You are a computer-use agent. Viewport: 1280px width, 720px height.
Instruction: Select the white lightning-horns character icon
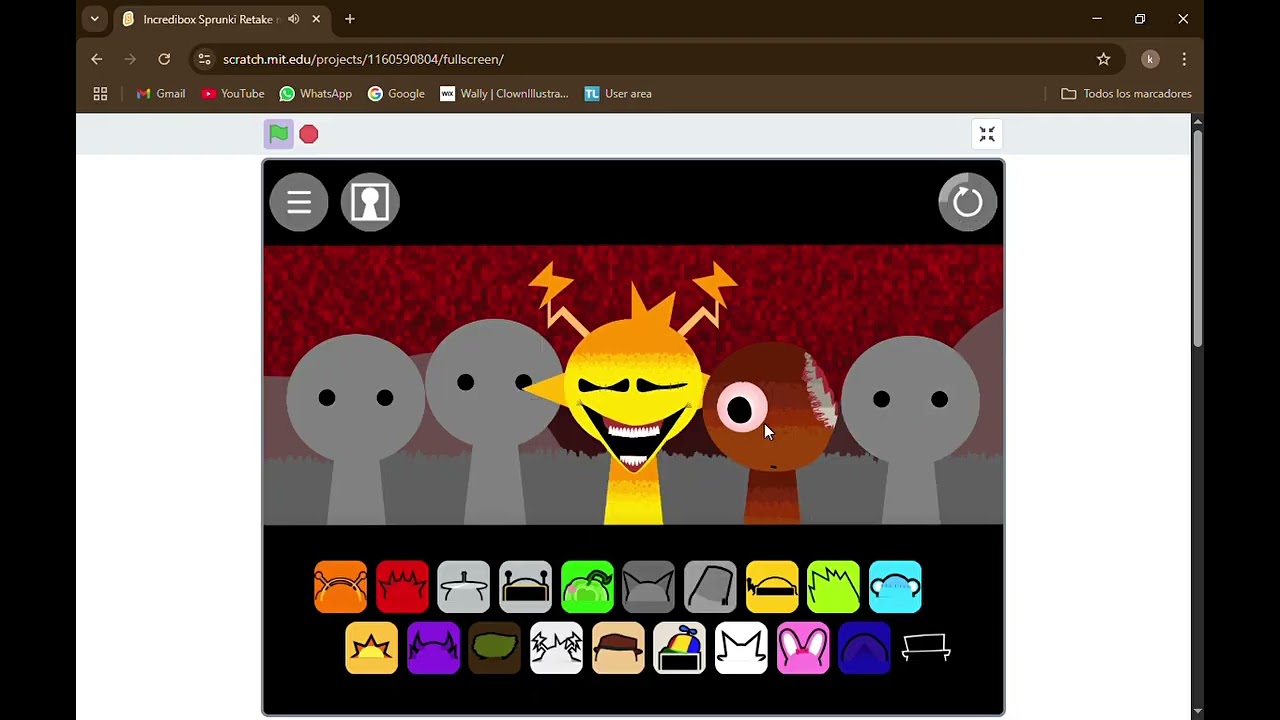pyautogui.click(x=556, y=648)
